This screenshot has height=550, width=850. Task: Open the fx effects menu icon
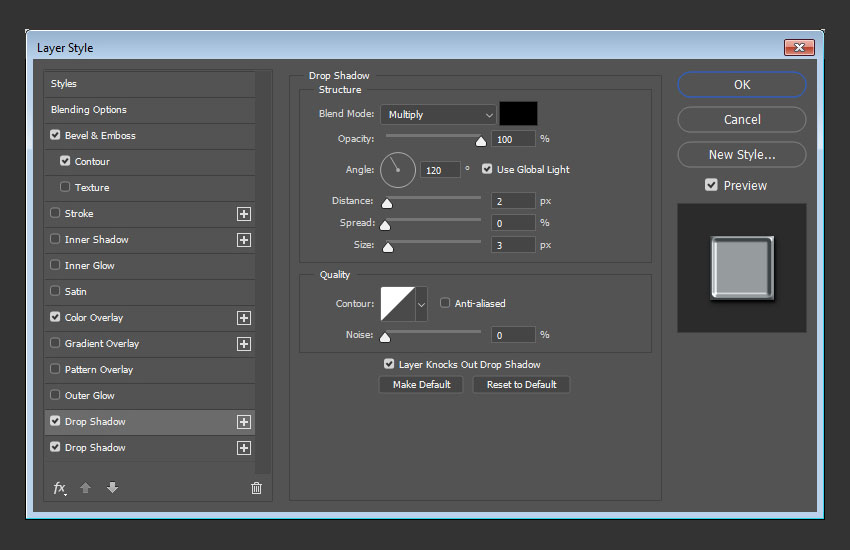(x=60, y=488)
